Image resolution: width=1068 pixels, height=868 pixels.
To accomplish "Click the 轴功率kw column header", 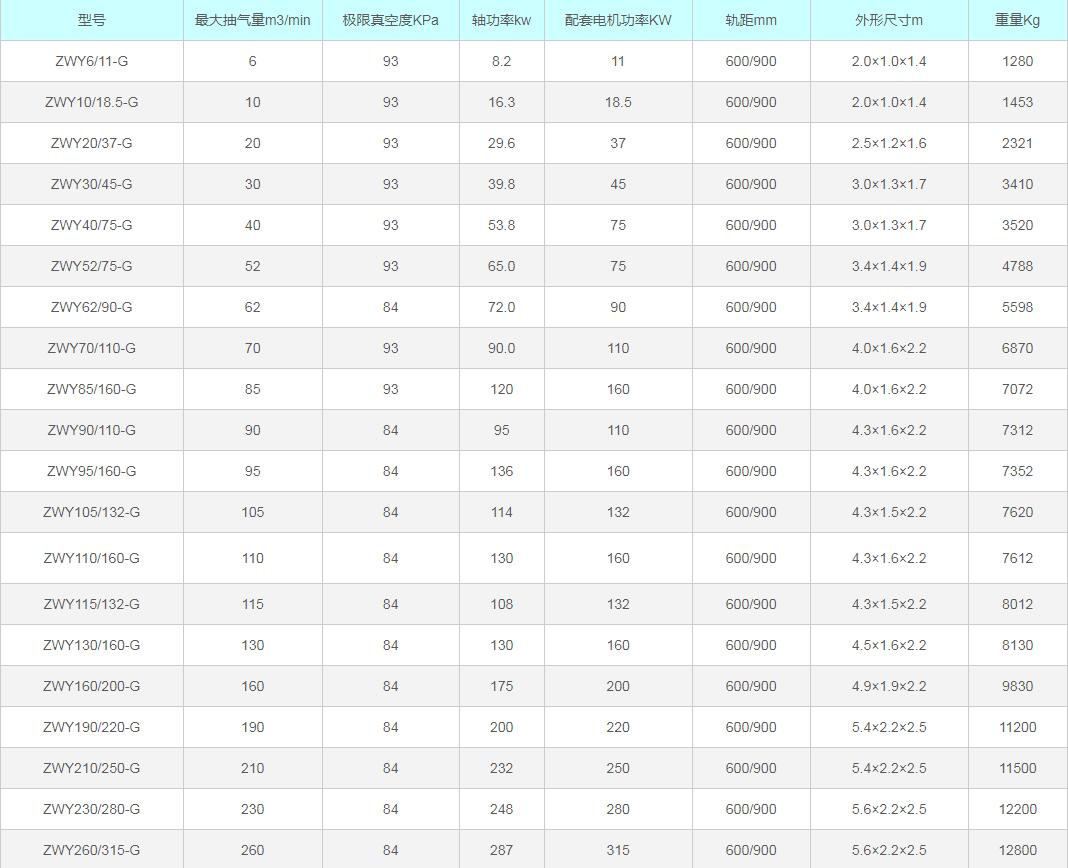I will pyautogui.click(x=501, y=20).
